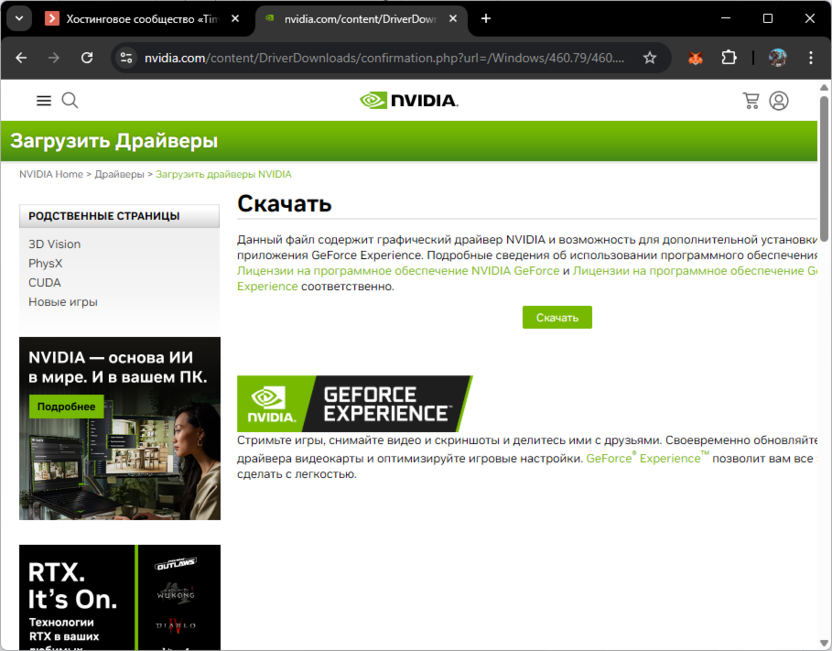Viewport: 832px width, 651px height.
Task: Open the user account icon
Action: (779, 100)
